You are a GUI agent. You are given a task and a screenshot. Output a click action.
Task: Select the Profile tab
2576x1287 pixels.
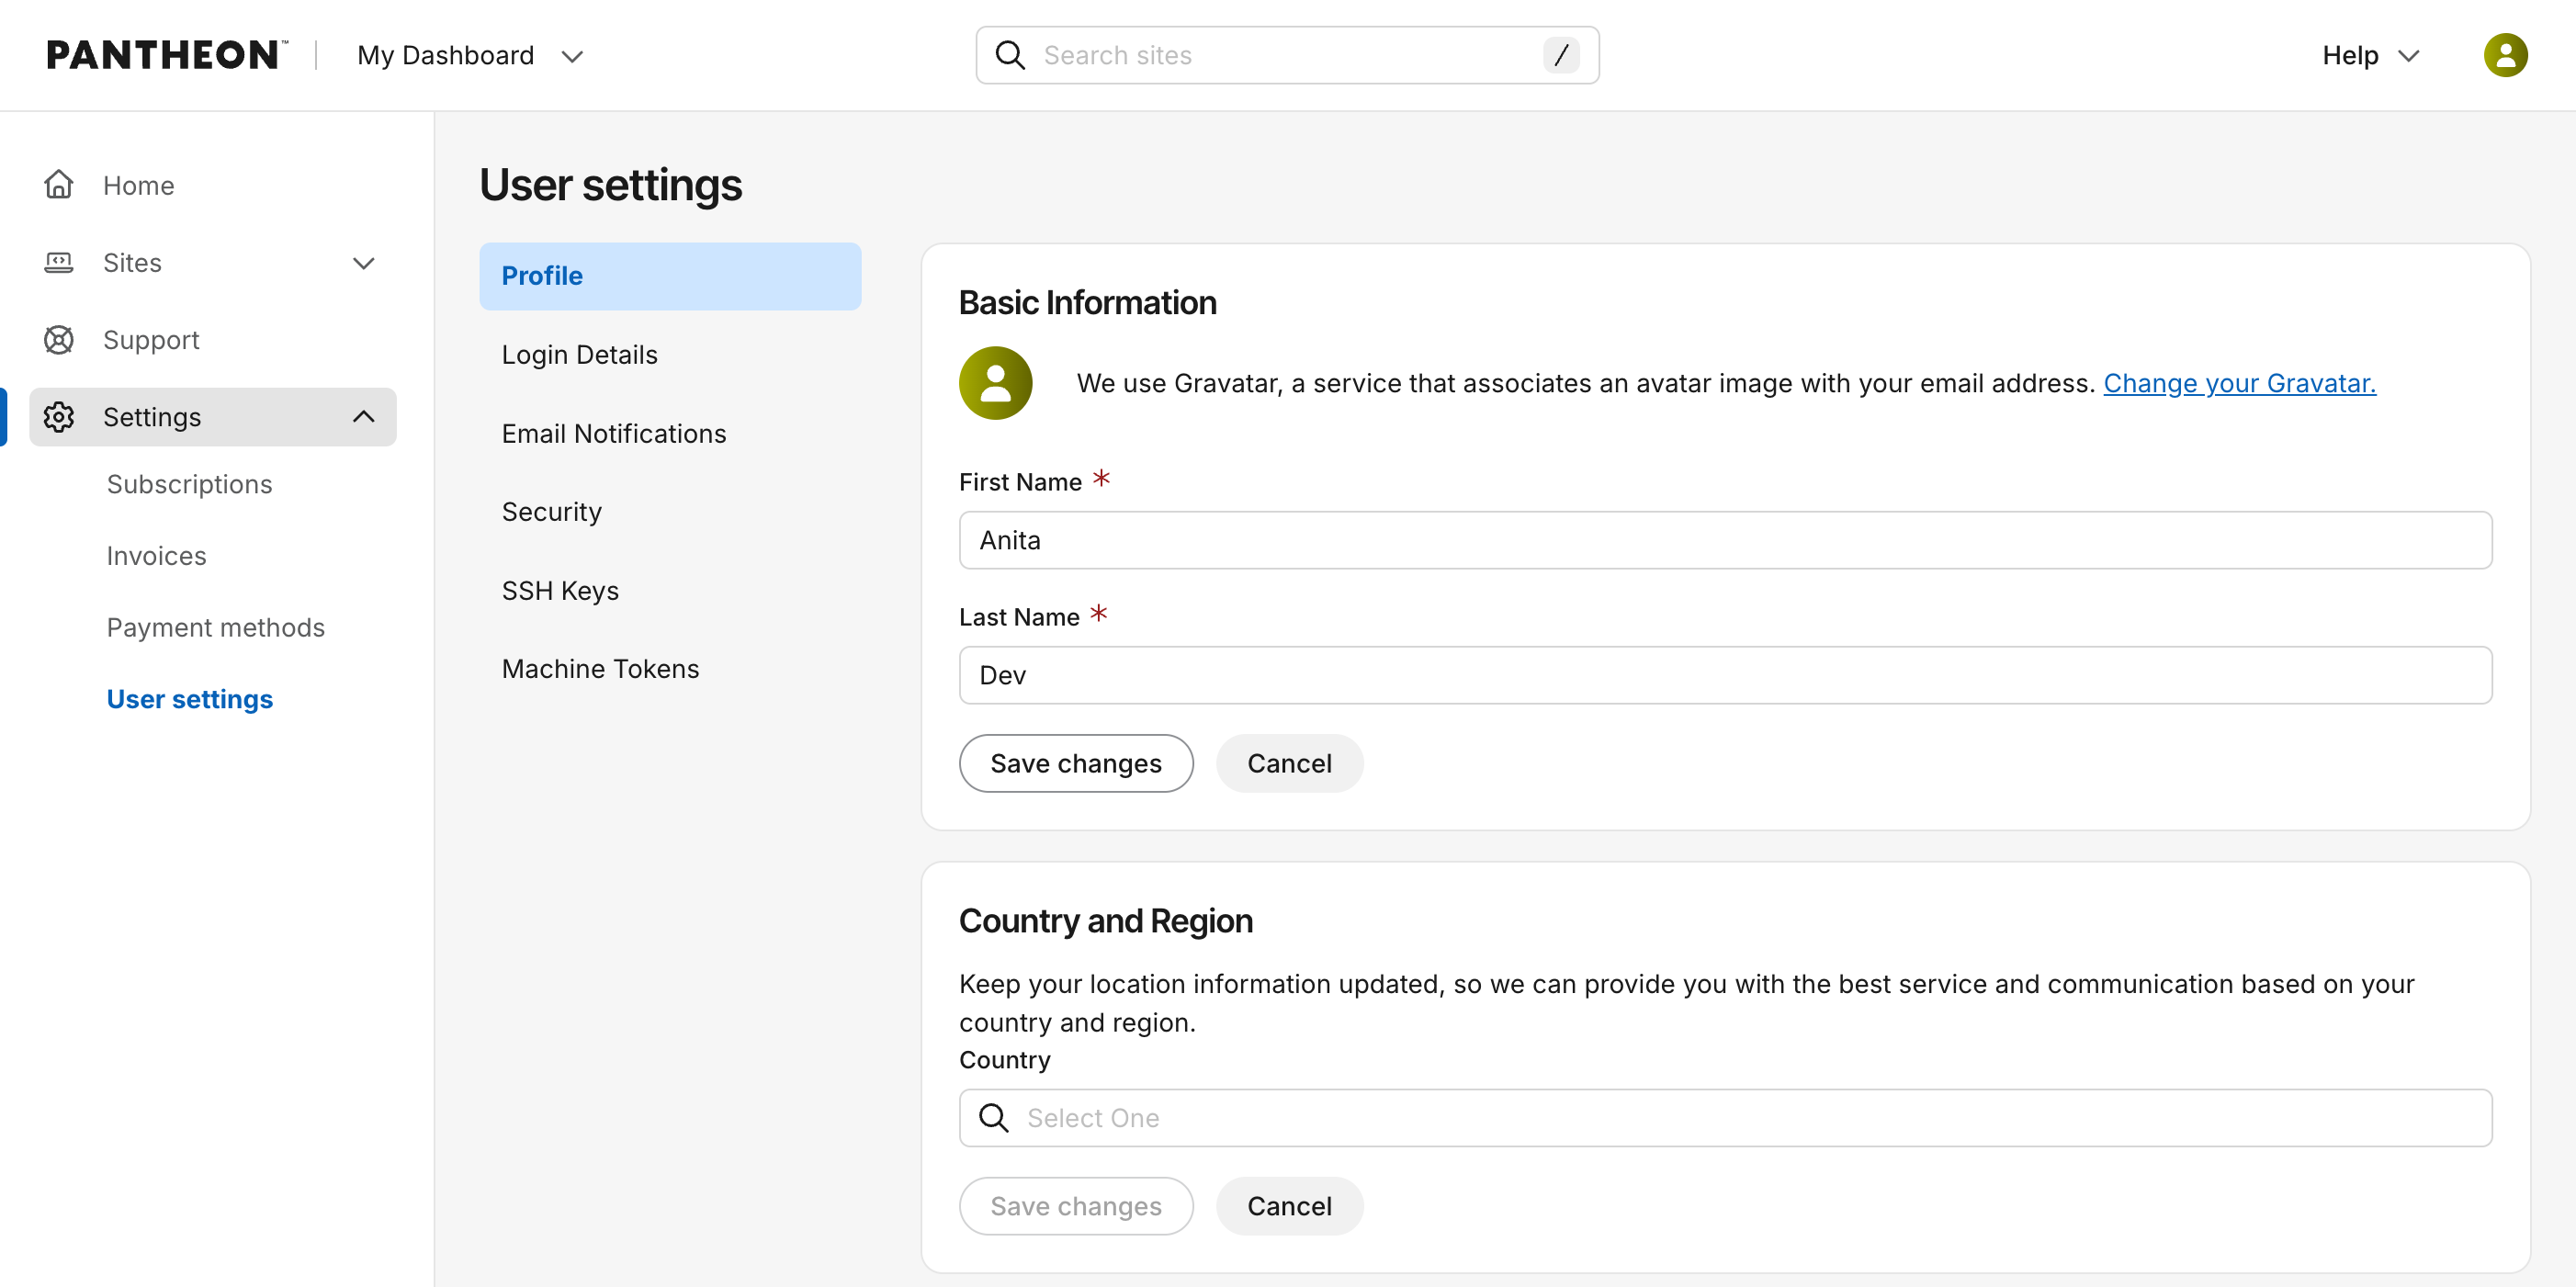pos(670,276)
